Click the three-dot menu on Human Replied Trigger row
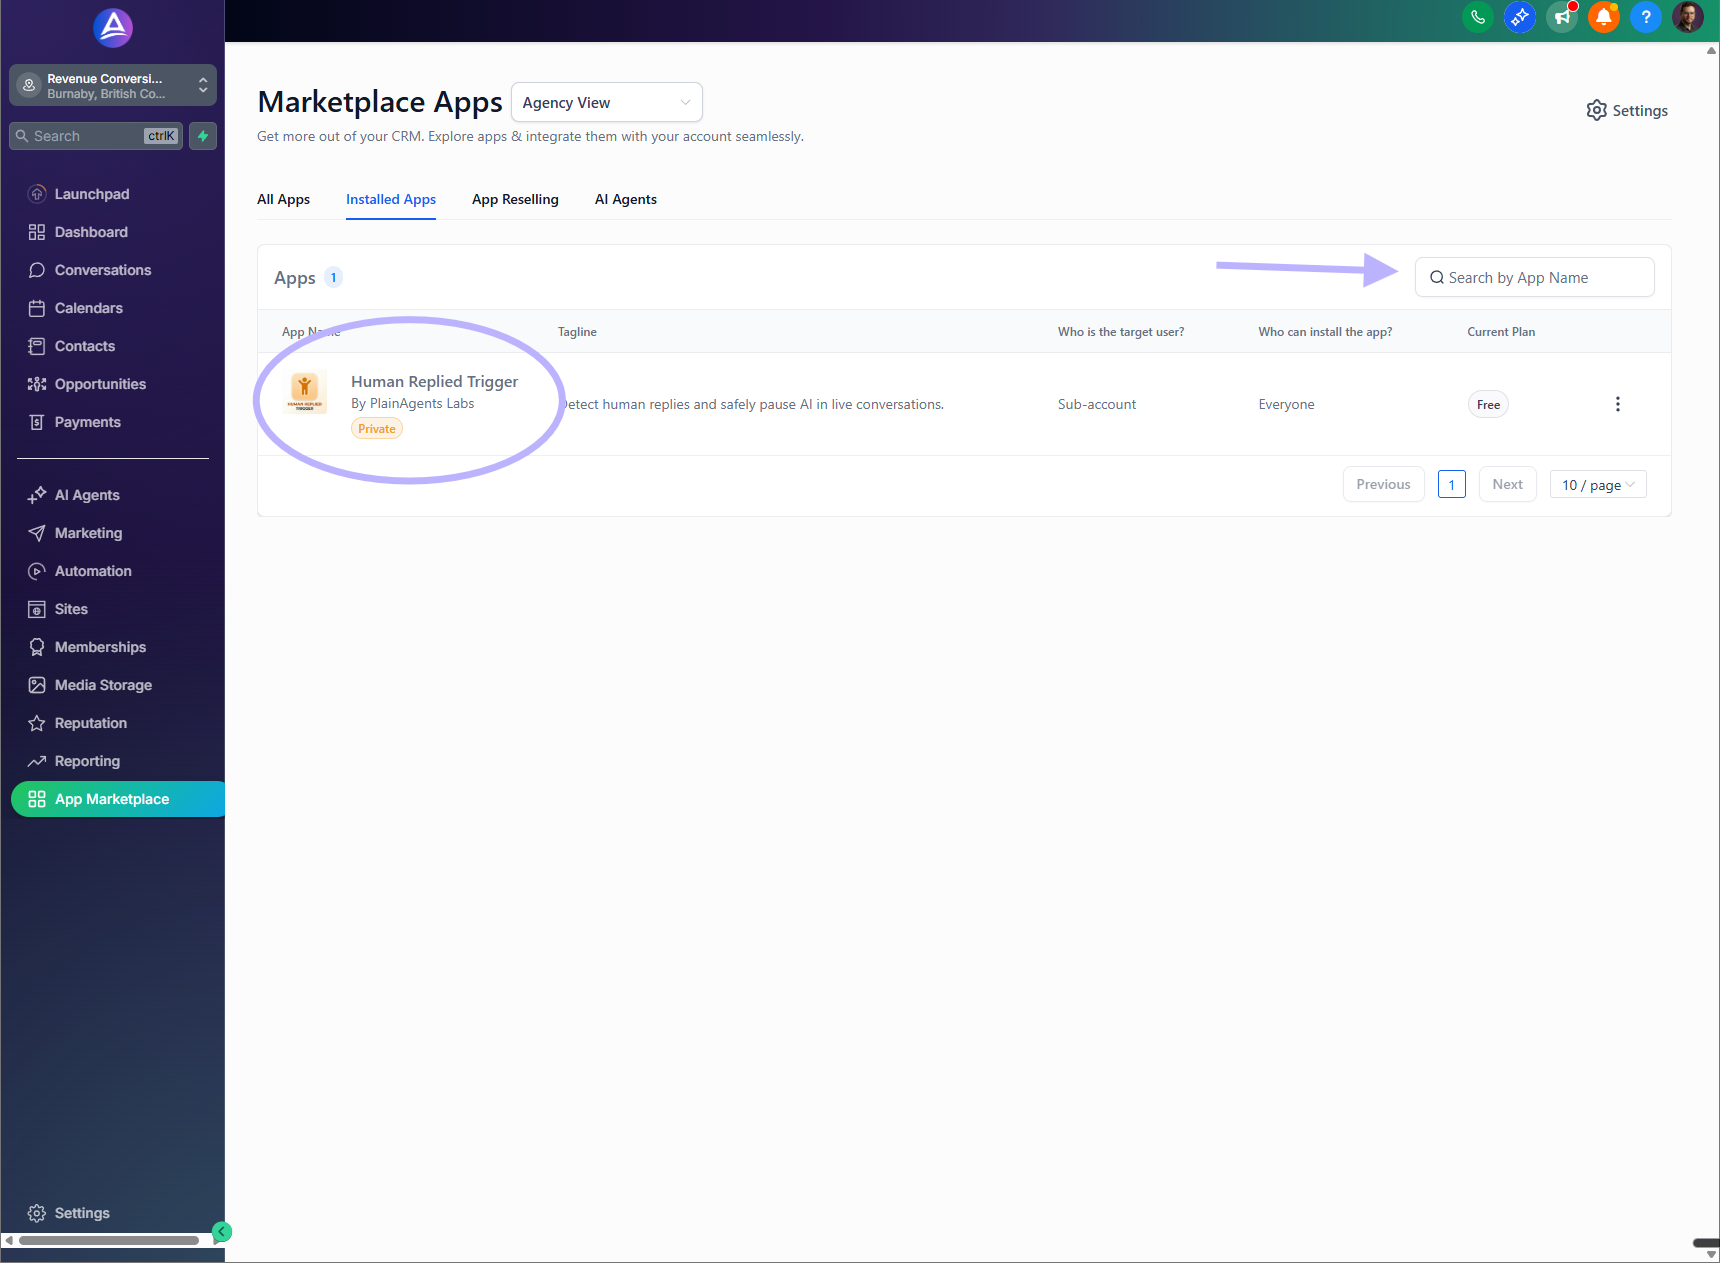 click(1618, 404)
